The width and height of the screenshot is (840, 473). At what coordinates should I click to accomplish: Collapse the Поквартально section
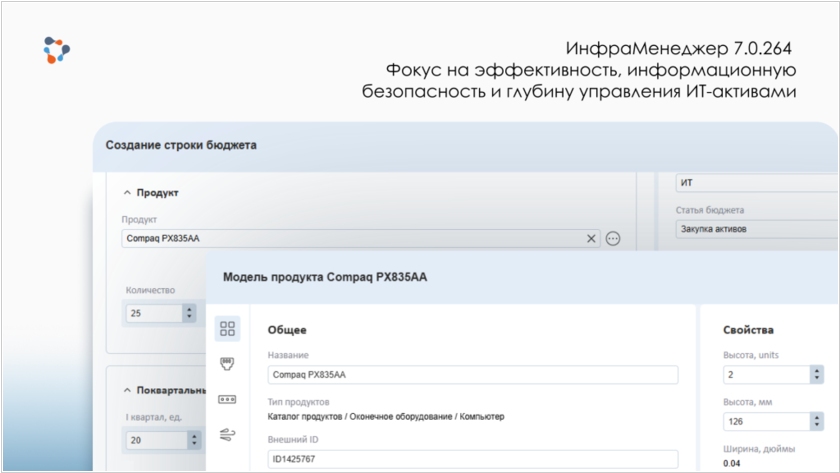click(128, 390)
